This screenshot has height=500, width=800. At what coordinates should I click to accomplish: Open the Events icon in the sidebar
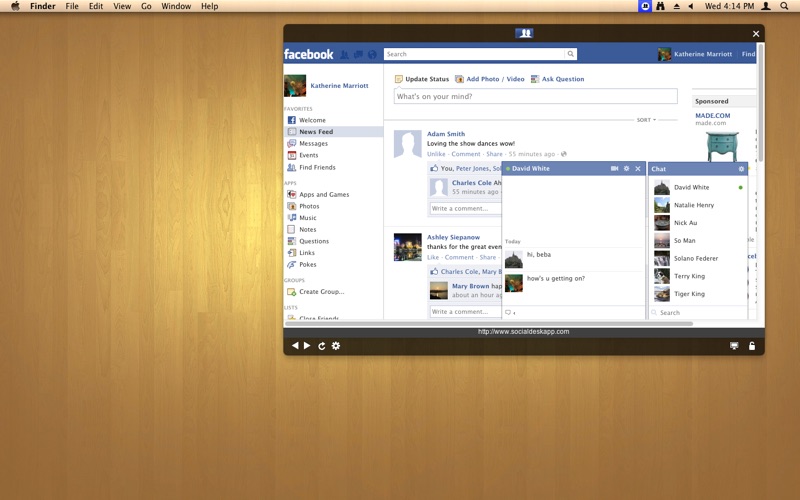pos(292,155)
